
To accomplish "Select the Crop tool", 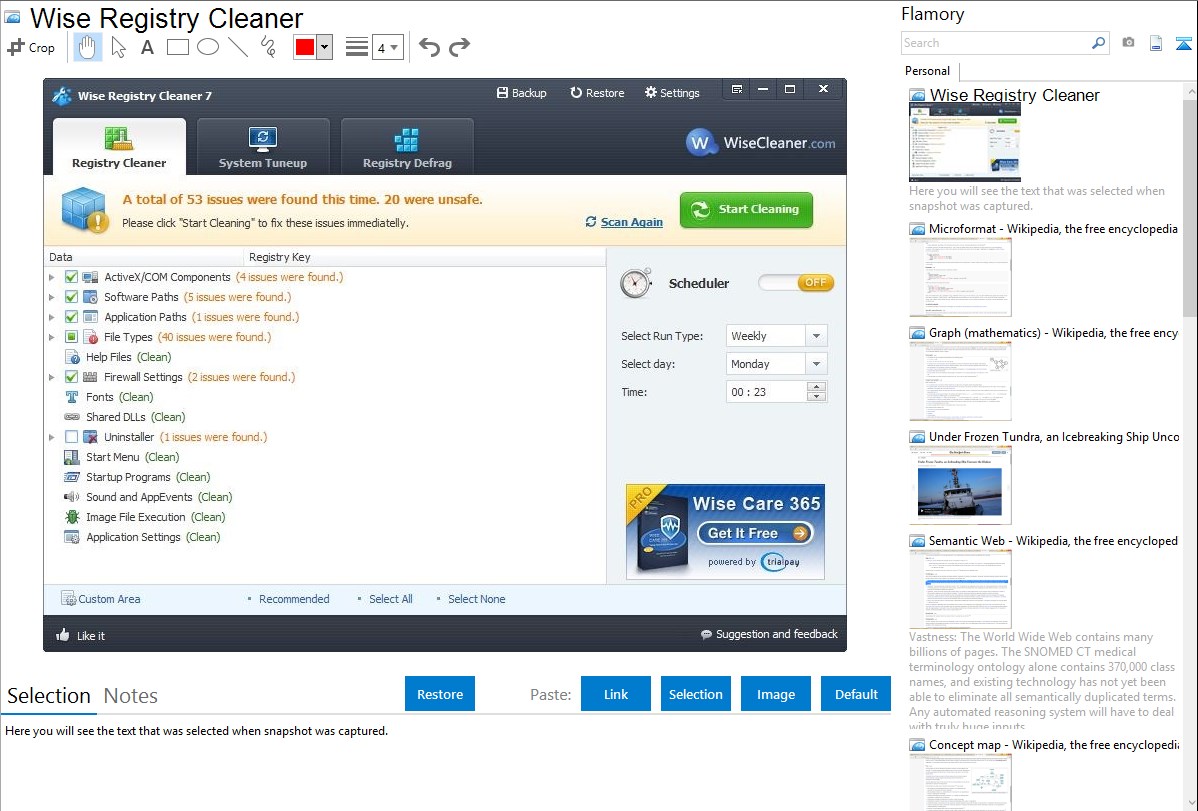I will pos(31,47).
